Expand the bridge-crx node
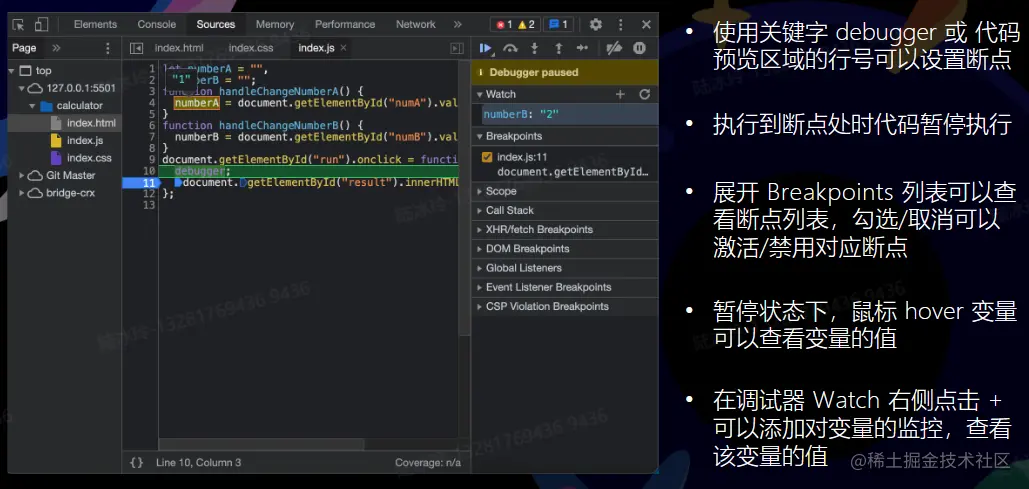 [22, 193]
